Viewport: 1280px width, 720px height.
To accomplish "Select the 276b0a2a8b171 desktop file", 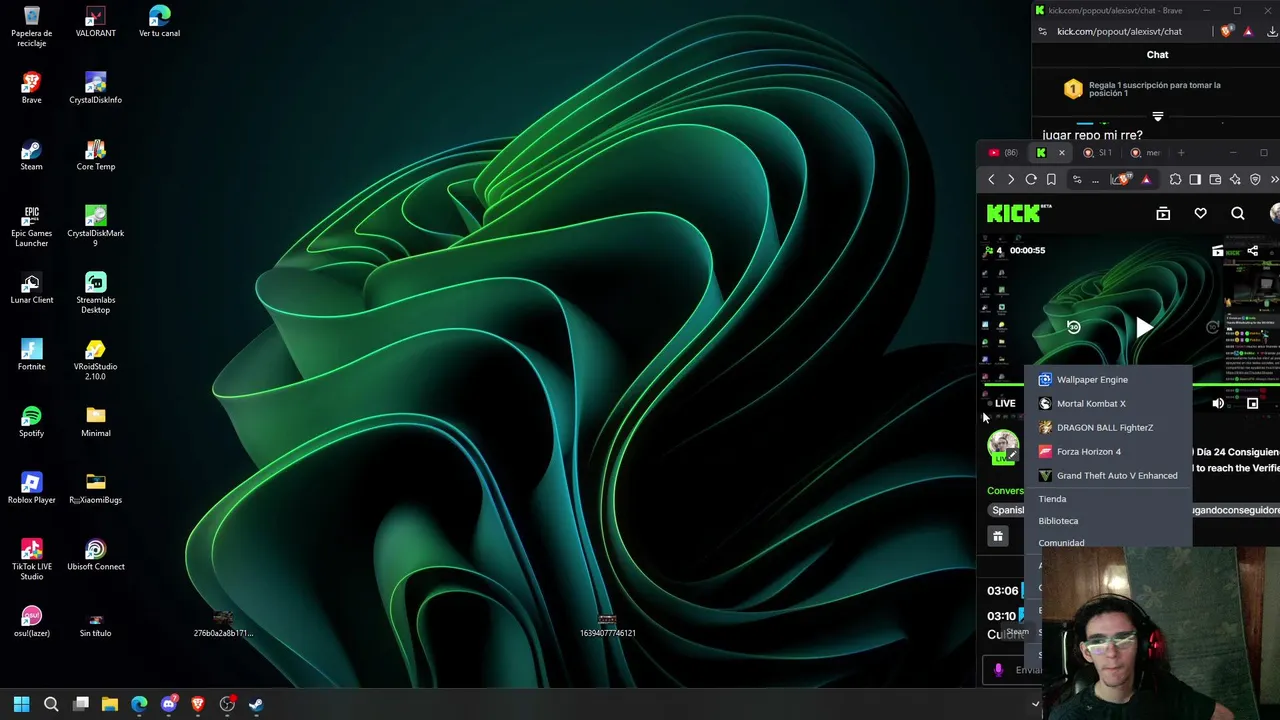I will coord(223,623).
